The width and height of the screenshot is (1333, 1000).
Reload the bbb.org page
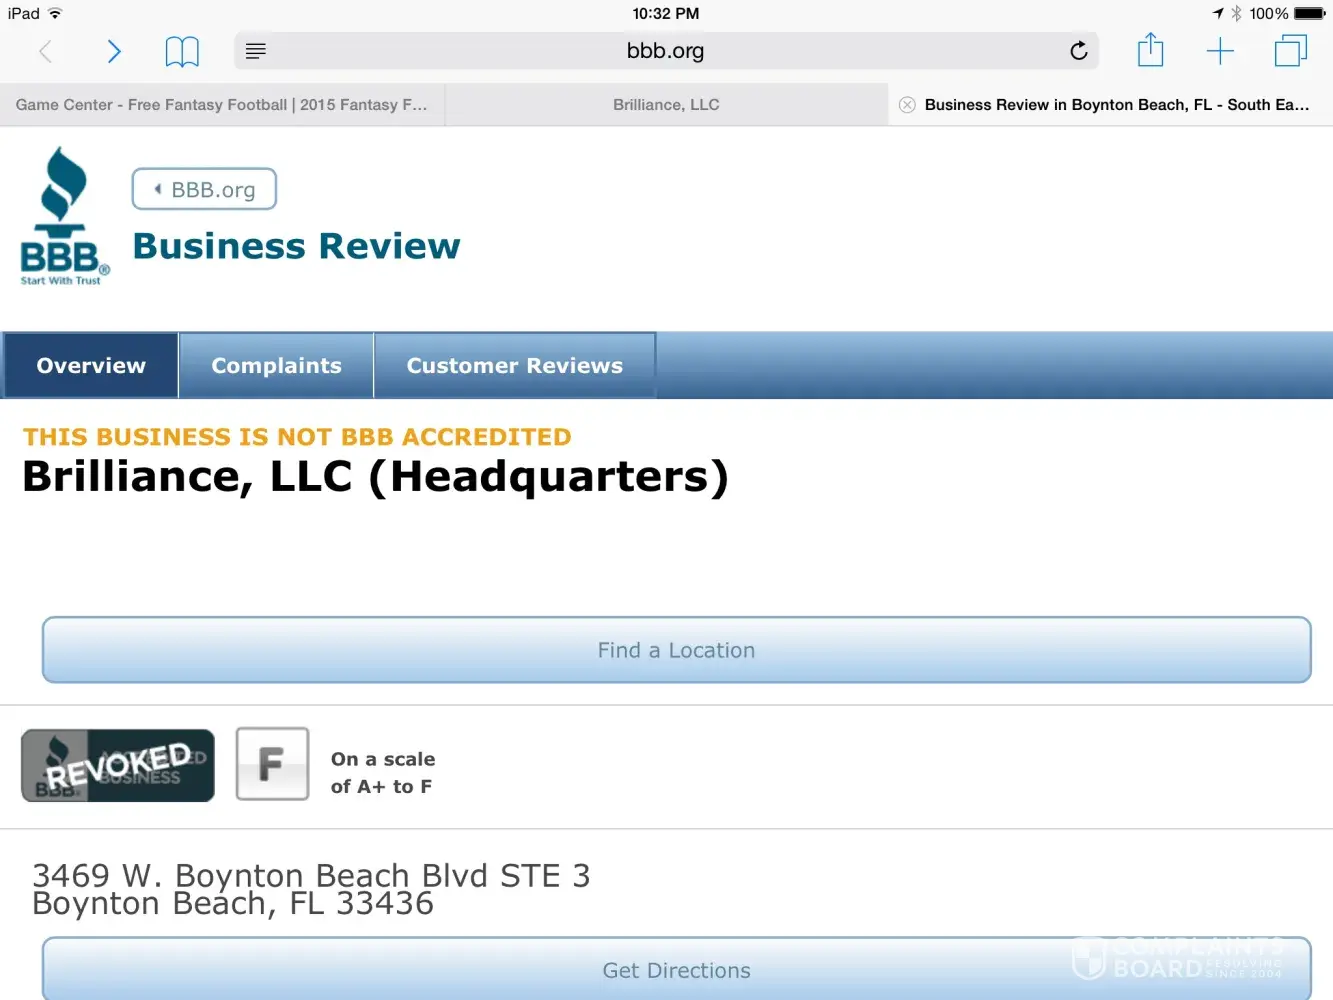coord(1078,51)
